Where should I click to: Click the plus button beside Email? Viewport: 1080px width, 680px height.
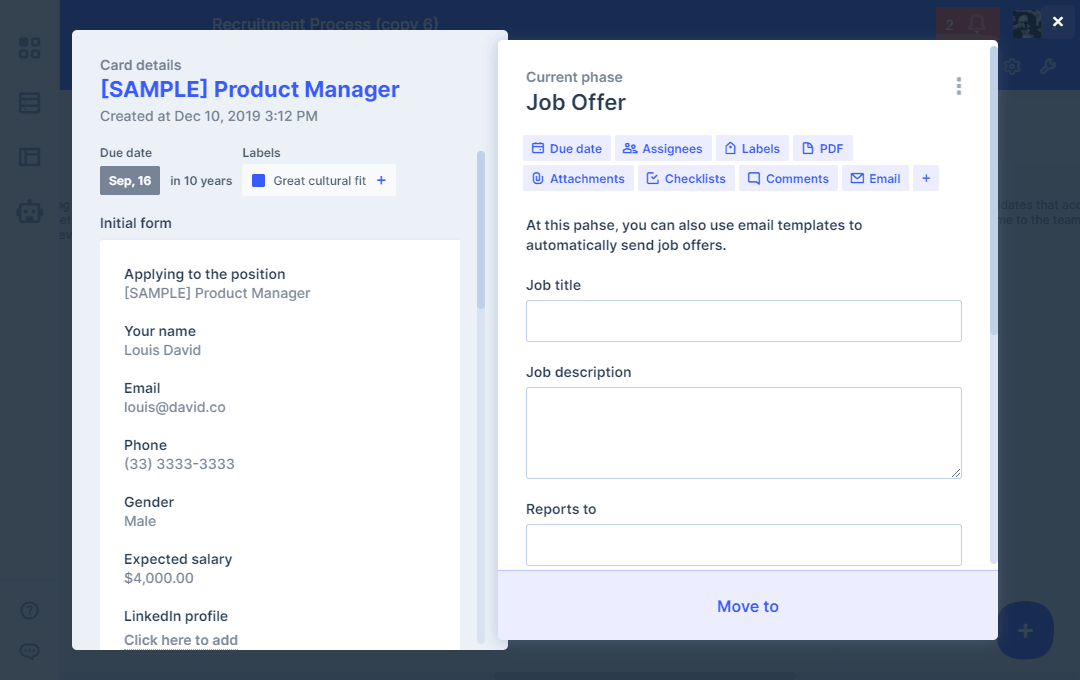click(x=925, y=178)
